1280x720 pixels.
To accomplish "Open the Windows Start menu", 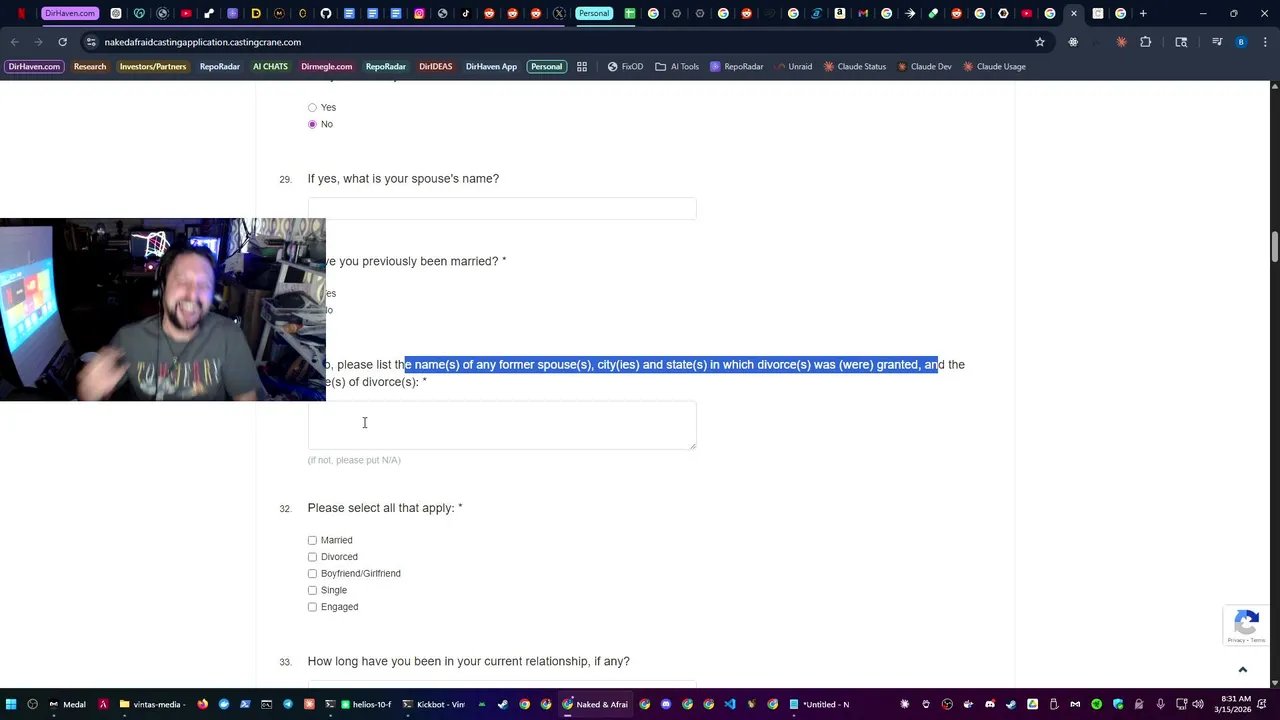I will [10, 704].
